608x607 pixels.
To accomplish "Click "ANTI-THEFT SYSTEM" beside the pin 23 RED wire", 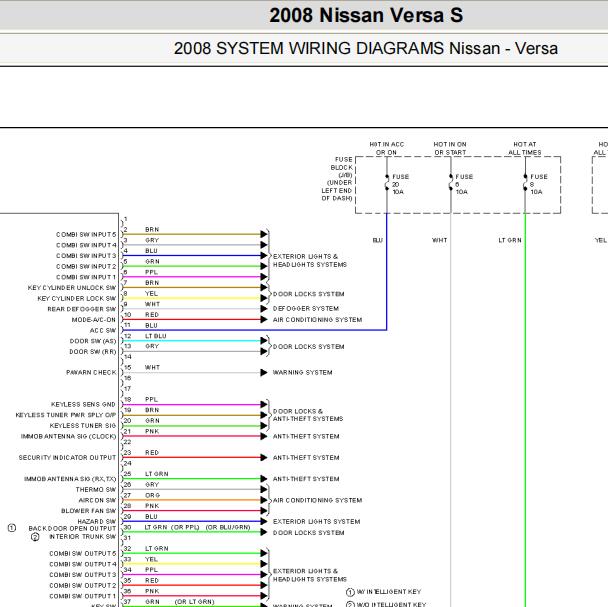I will click(306, 458).
